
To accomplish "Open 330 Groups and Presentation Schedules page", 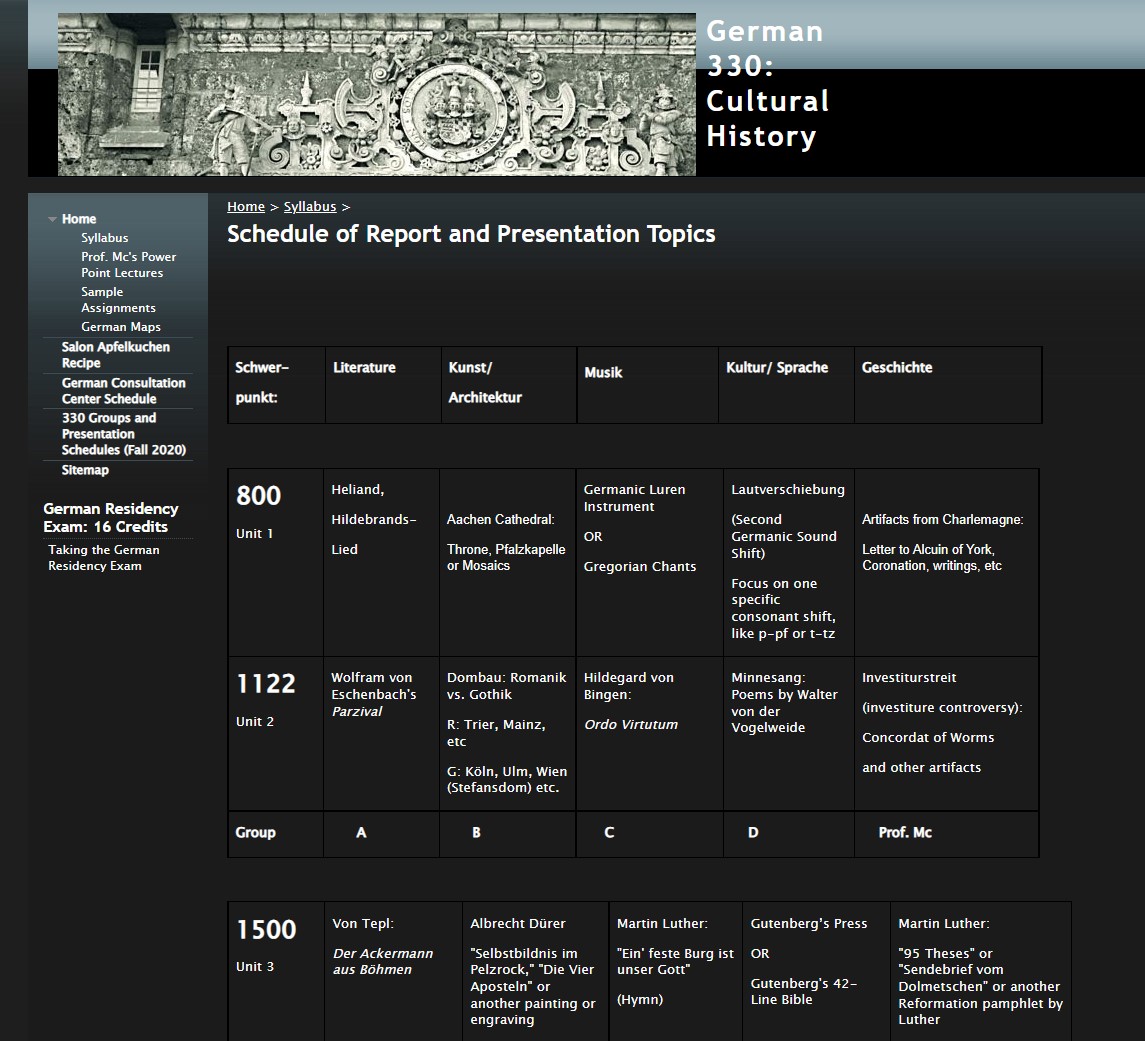I will click(123, 434).
